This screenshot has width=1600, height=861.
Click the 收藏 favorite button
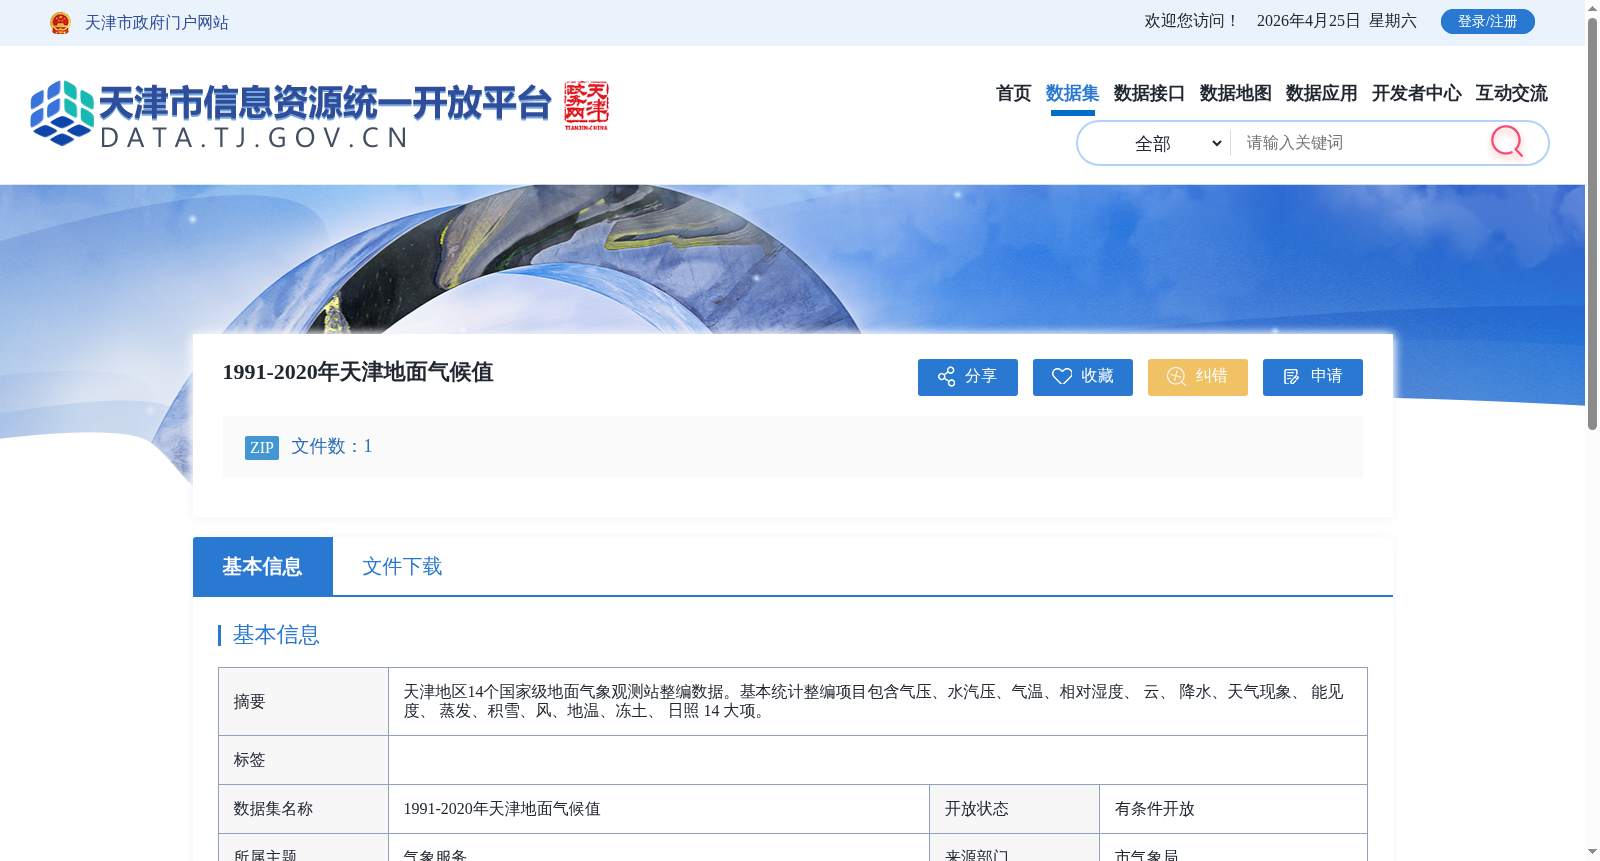[1083, 377]
